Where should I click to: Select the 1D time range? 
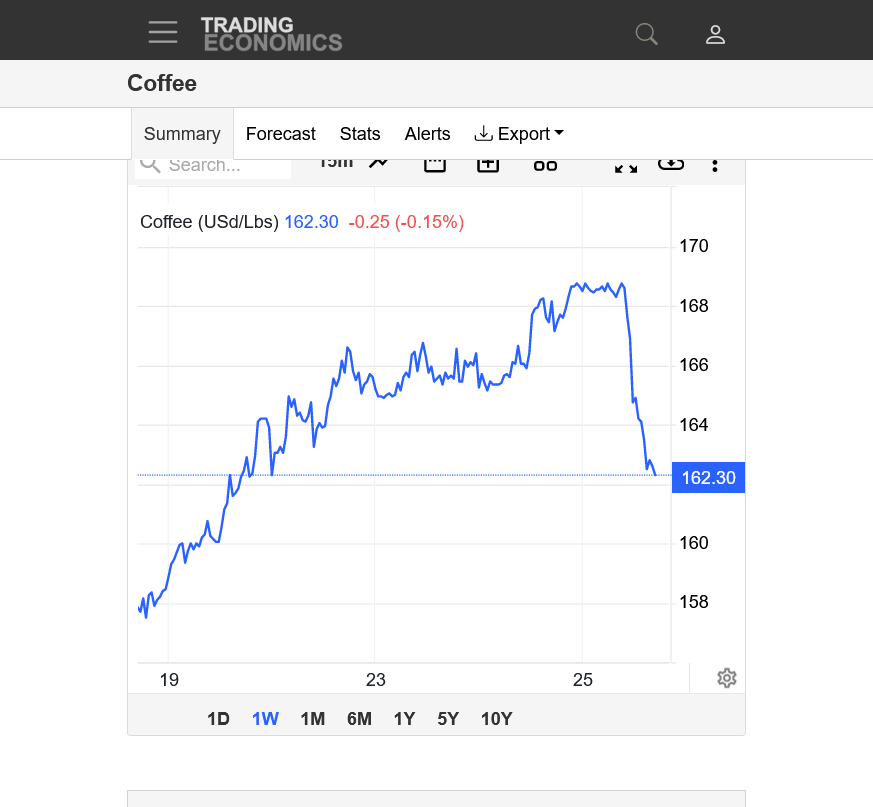[218, 718]
